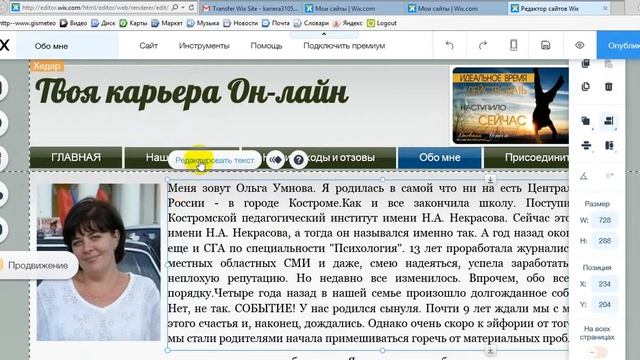Click the orange Хедер label
The width and height of the screenshot is (640, 360).
(47, 66)
